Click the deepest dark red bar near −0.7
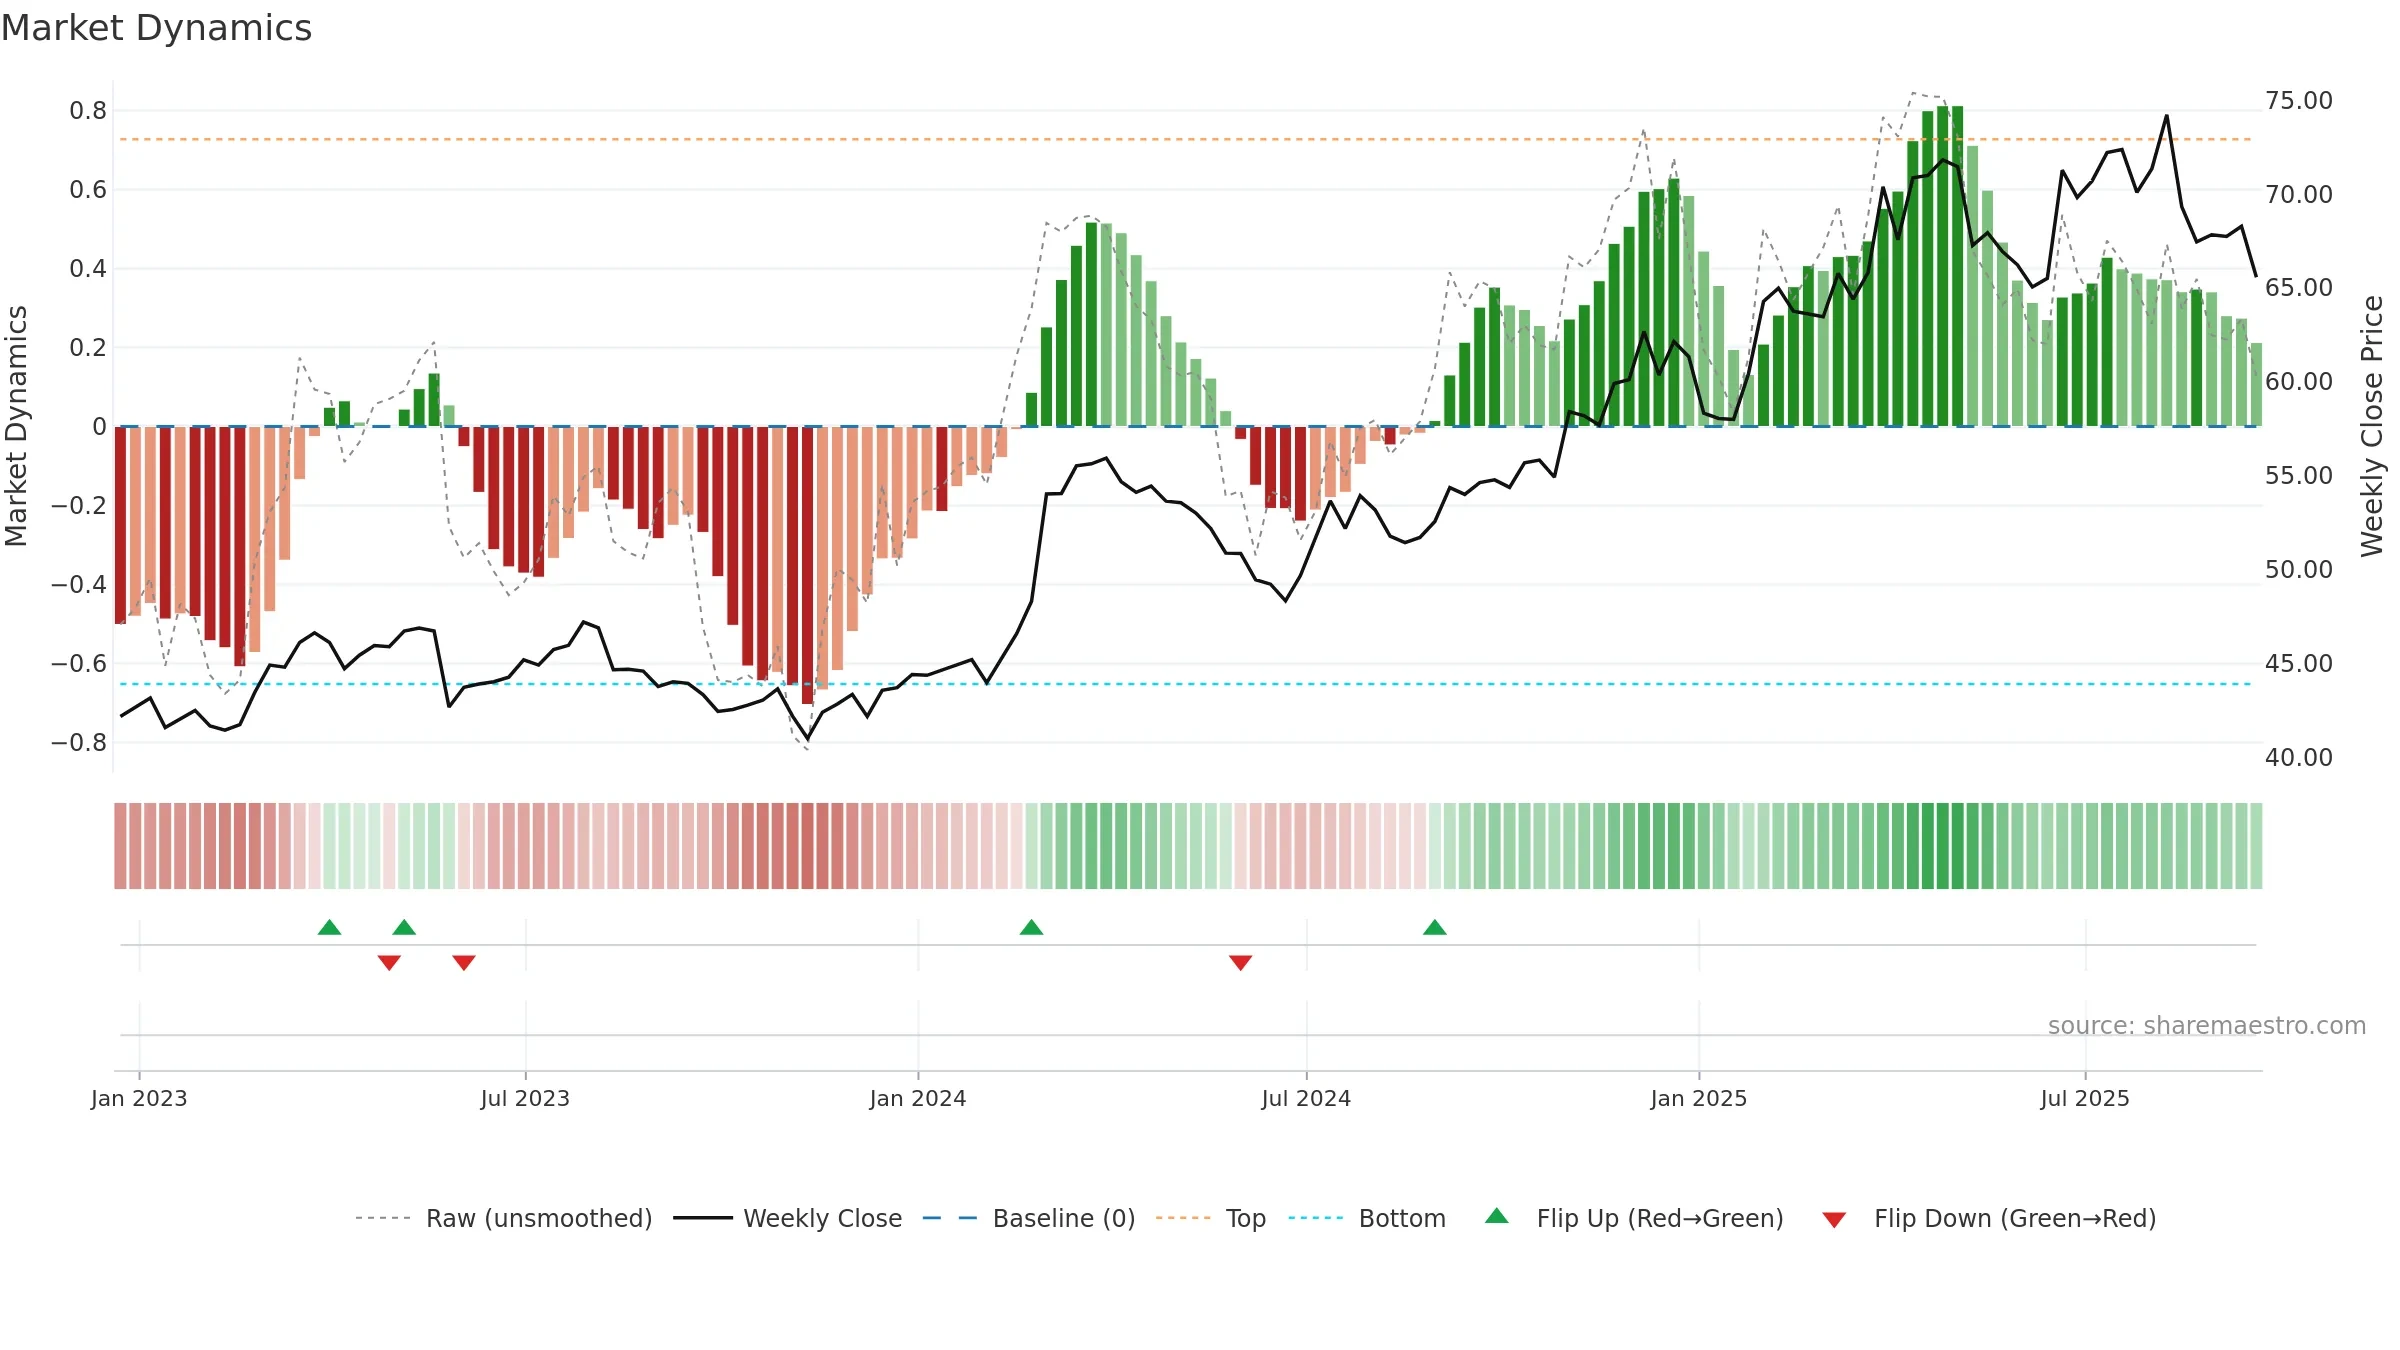The image size is (2400, 1350). (x=807, y=565)
